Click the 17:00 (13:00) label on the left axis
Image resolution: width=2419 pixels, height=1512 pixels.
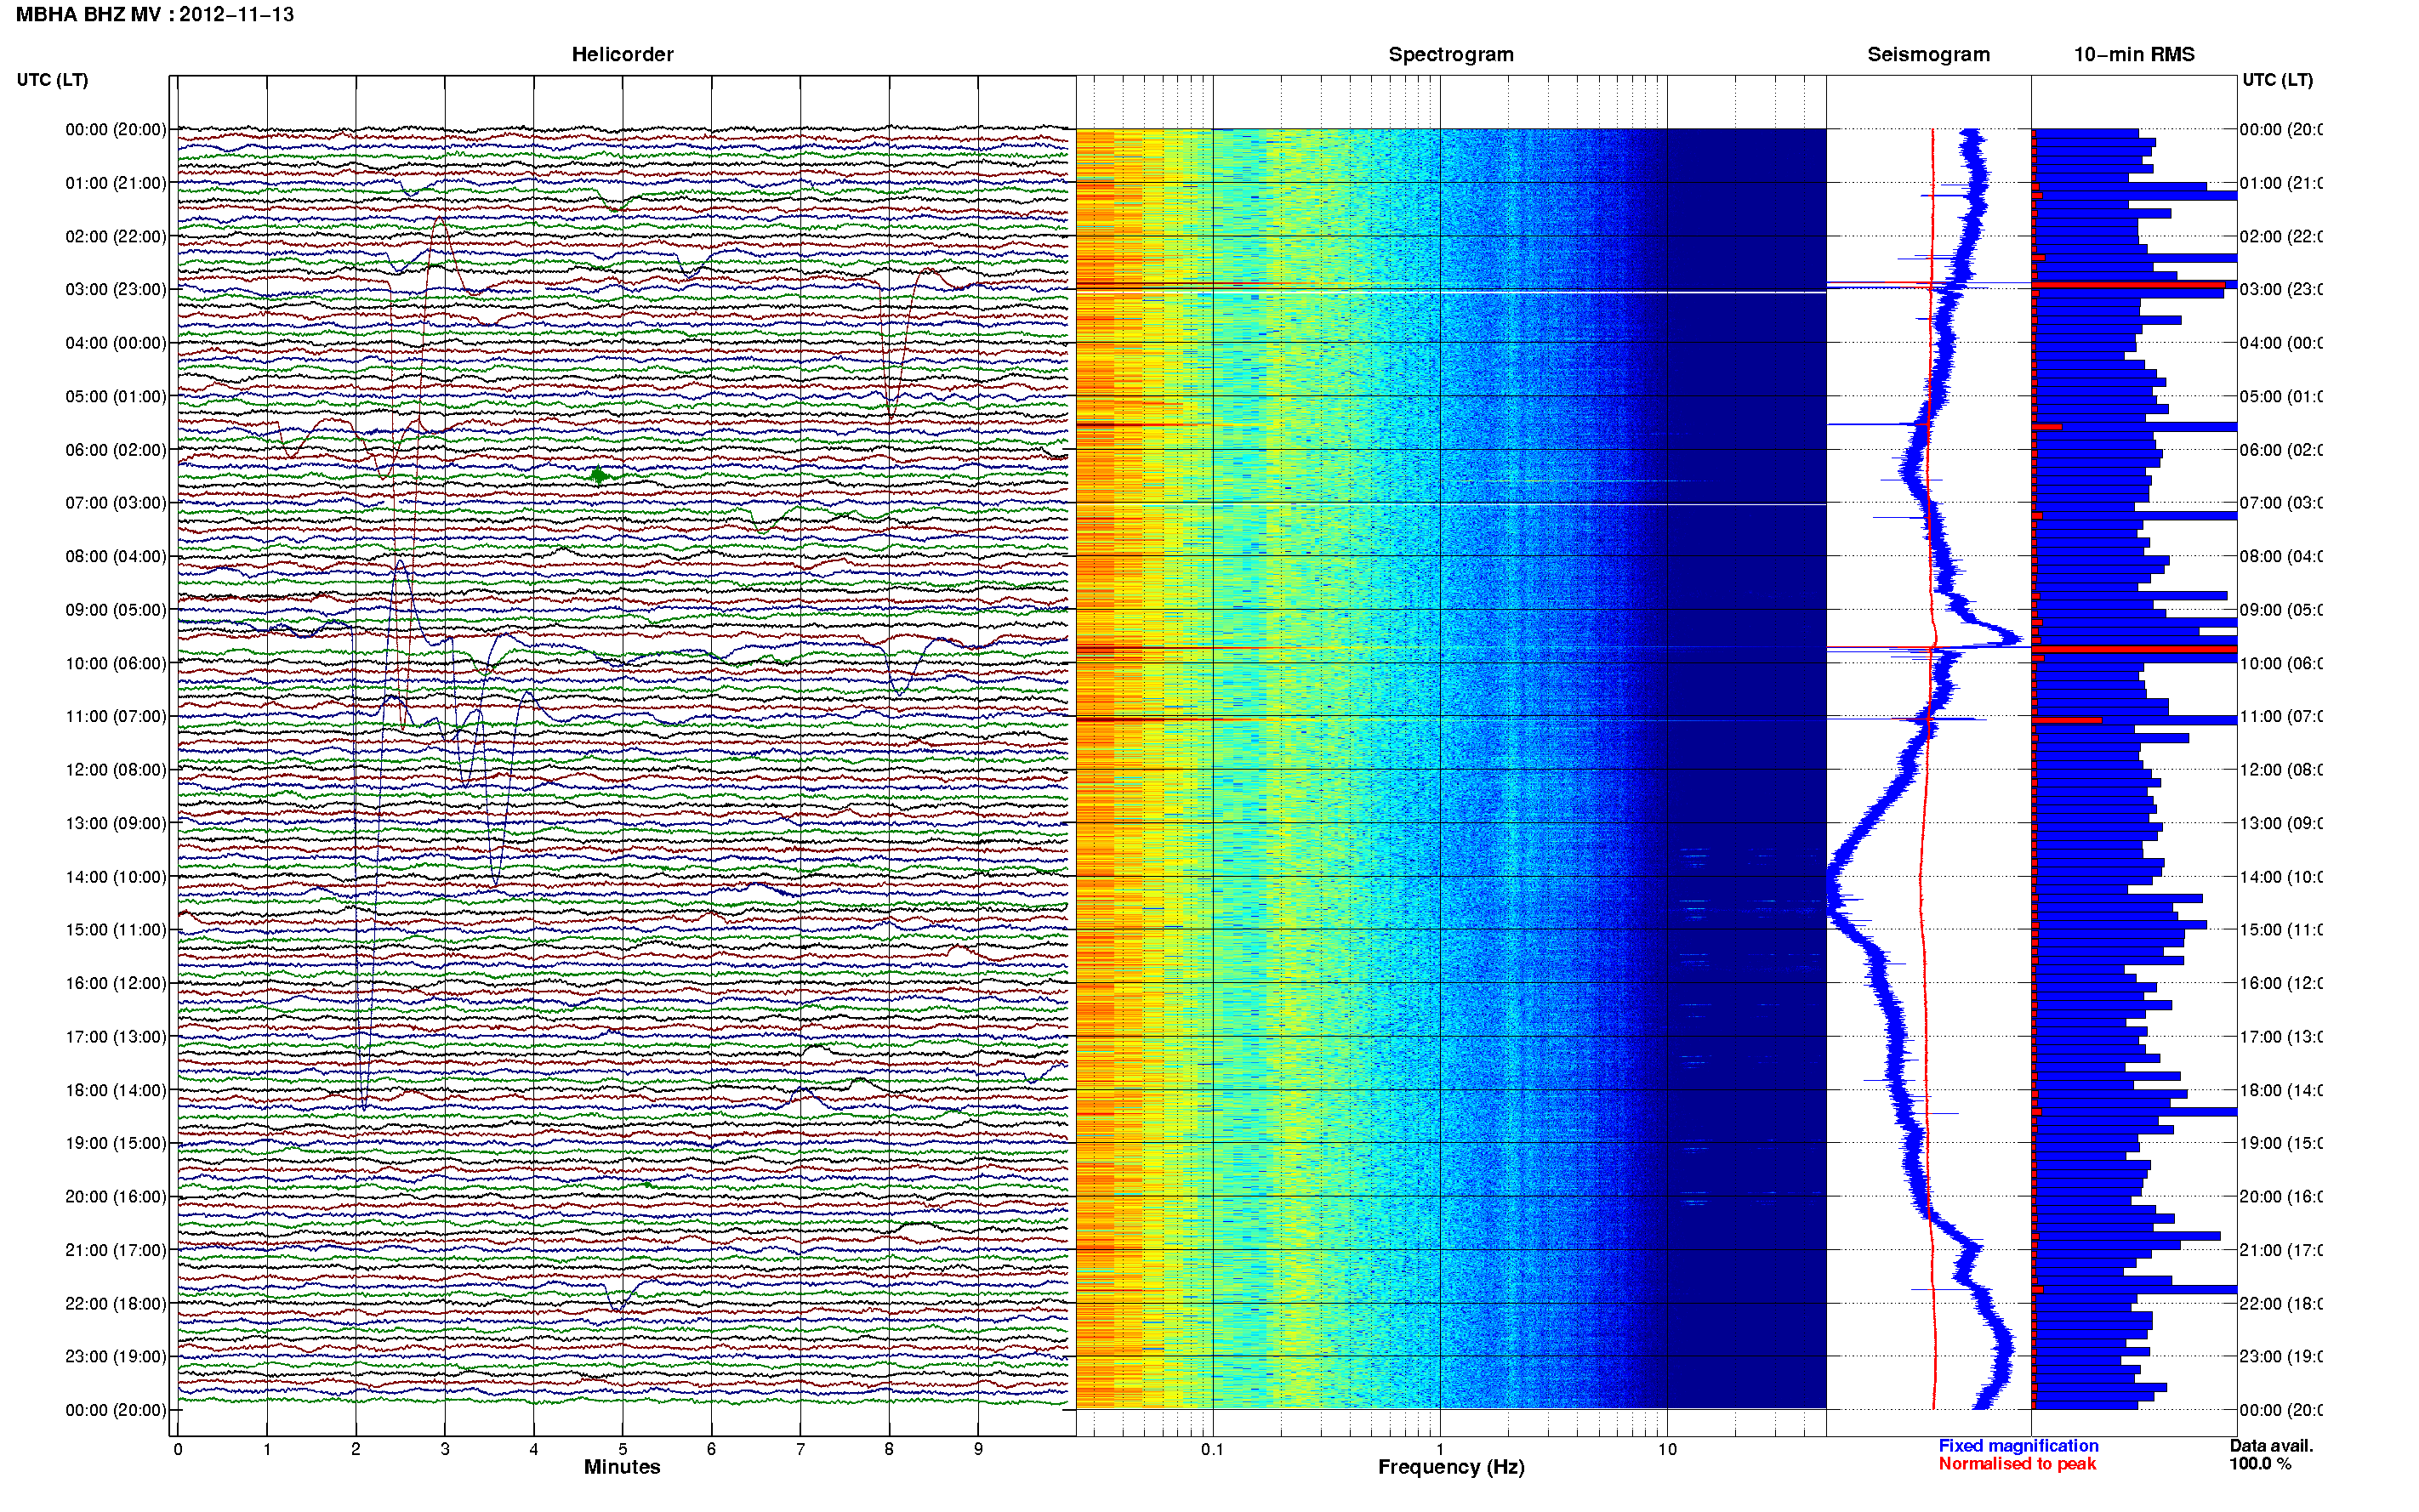click(116, 1037)
